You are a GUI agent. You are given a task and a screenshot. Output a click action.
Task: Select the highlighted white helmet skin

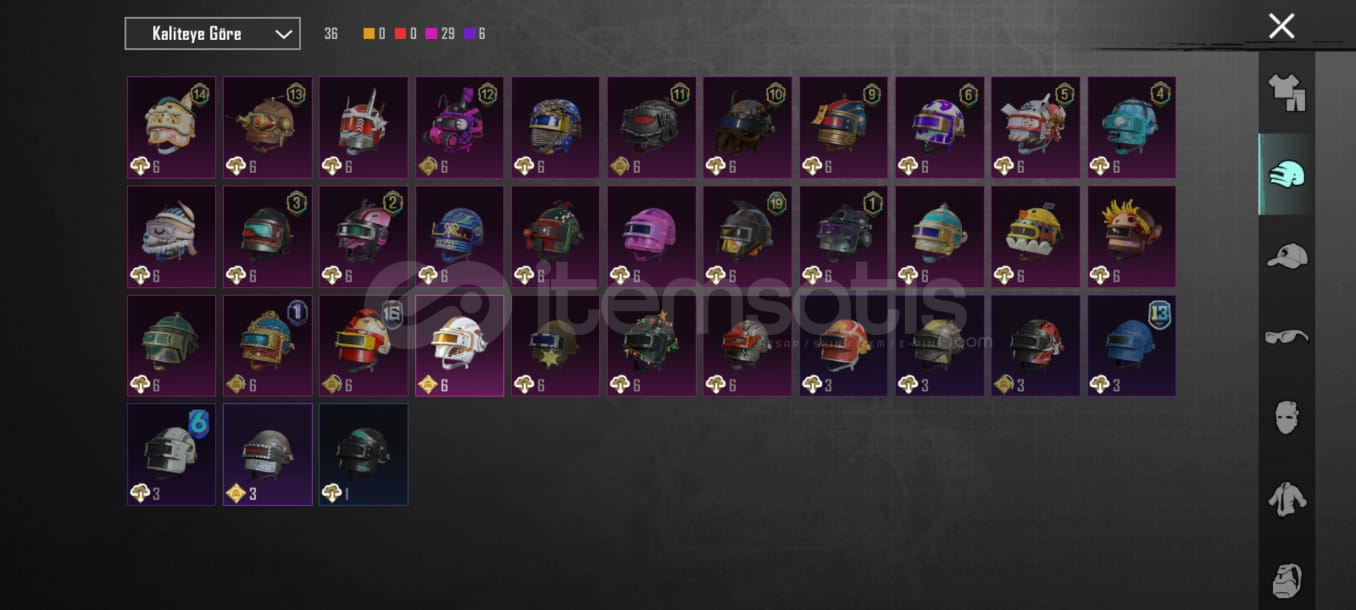pos(460,345)
